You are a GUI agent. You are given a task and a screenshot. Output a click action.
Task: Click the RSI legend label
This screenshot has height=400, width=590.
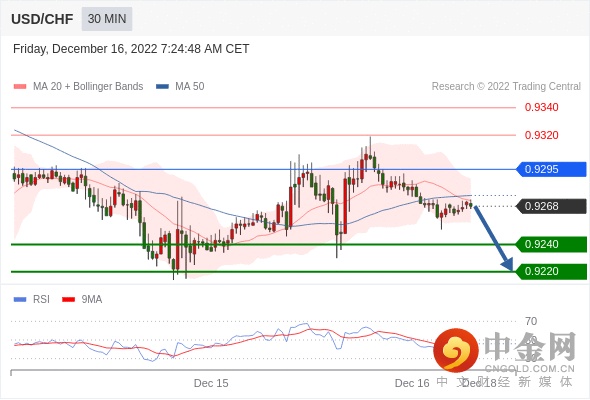pyautogui.click(x=41, y=300)
